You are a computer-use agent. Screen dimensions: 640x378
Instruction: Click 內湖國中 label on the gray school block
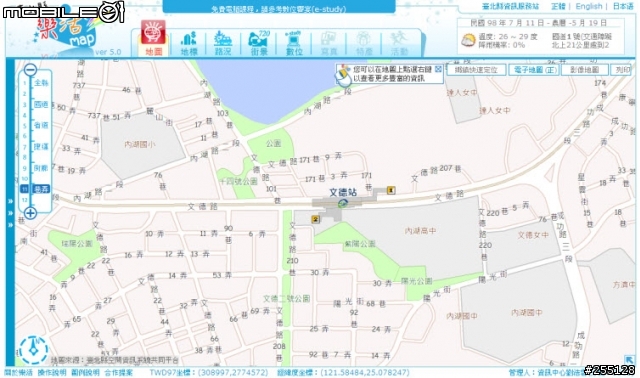click(x=527, y=313)
